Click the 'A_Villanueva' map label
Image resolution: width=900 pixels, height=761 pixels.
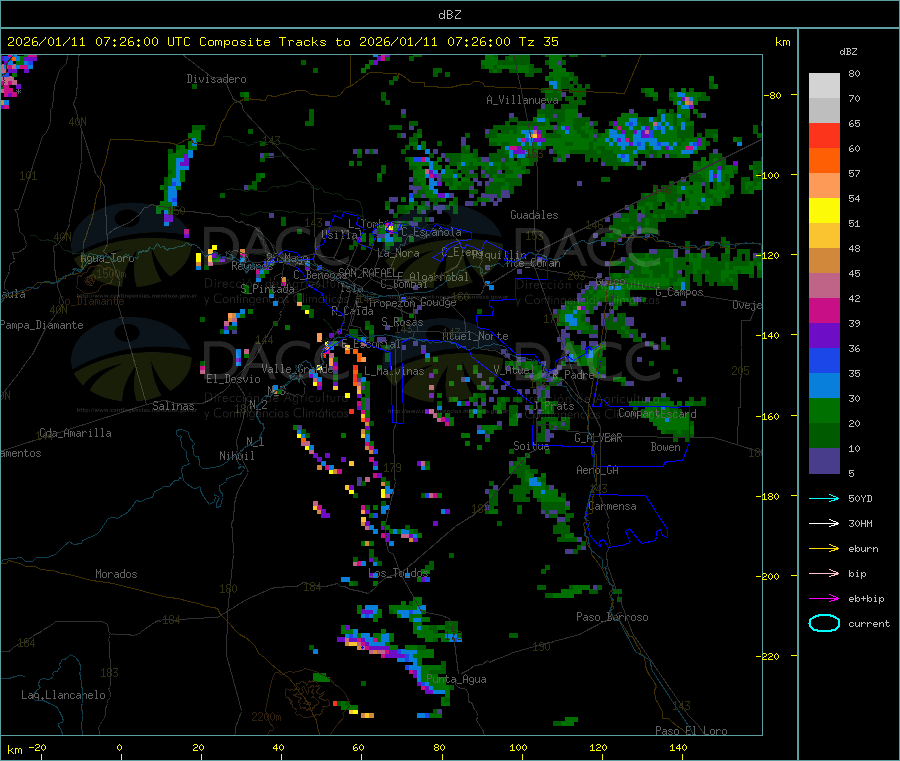[522, 100]
